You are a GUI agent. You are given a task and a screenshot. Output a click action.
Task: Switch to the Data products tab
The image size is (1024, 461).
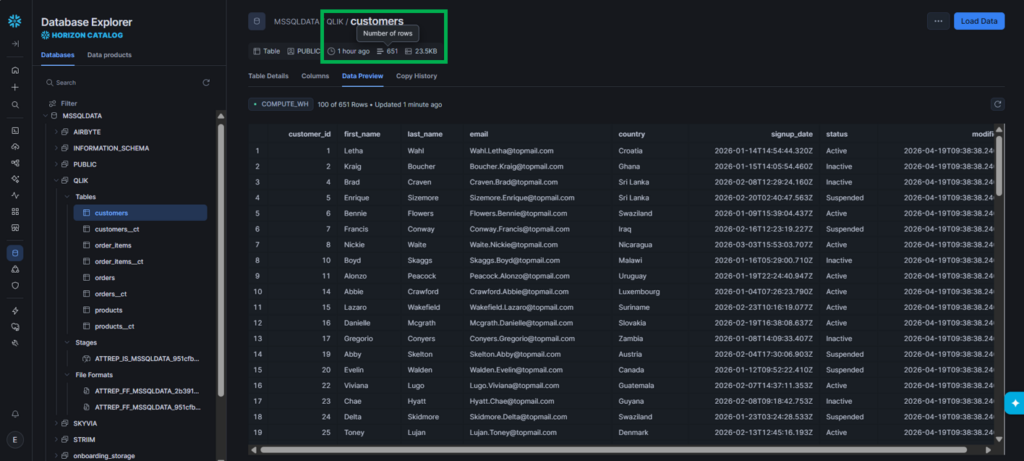point(109,55)
